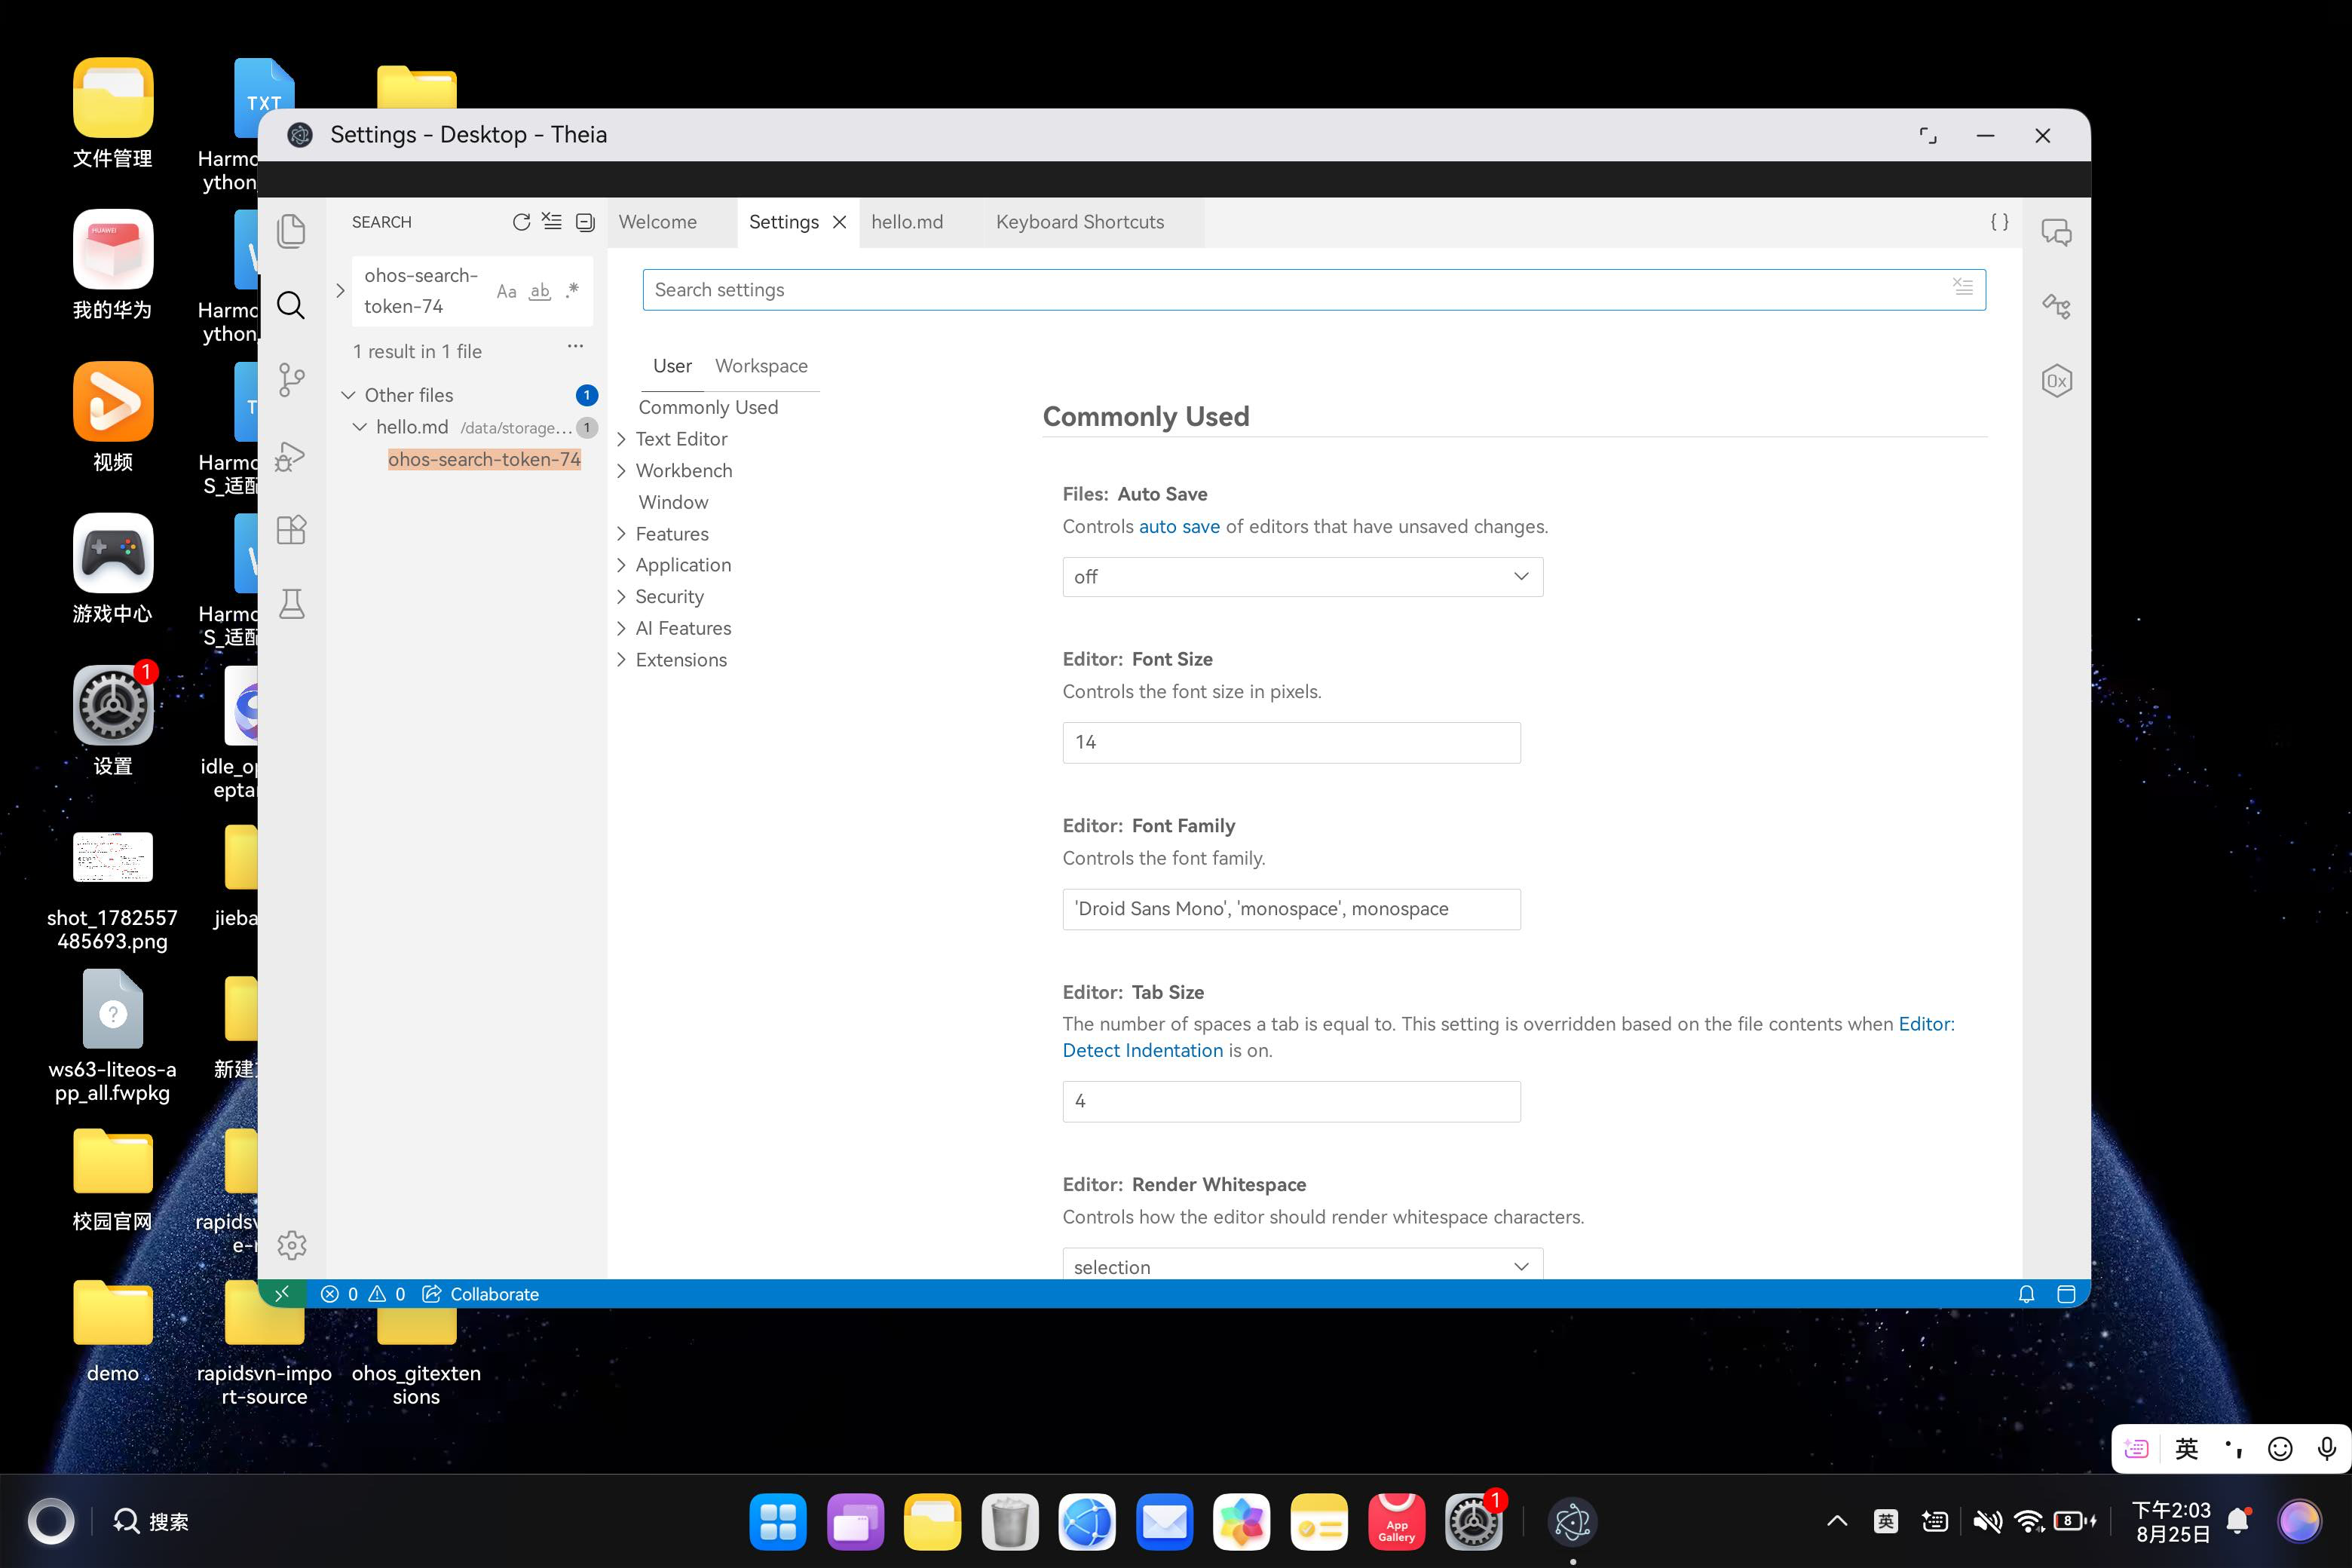Expand AI Features settings category
The width and height of the screenshot is (2352, 1568).
622,628
